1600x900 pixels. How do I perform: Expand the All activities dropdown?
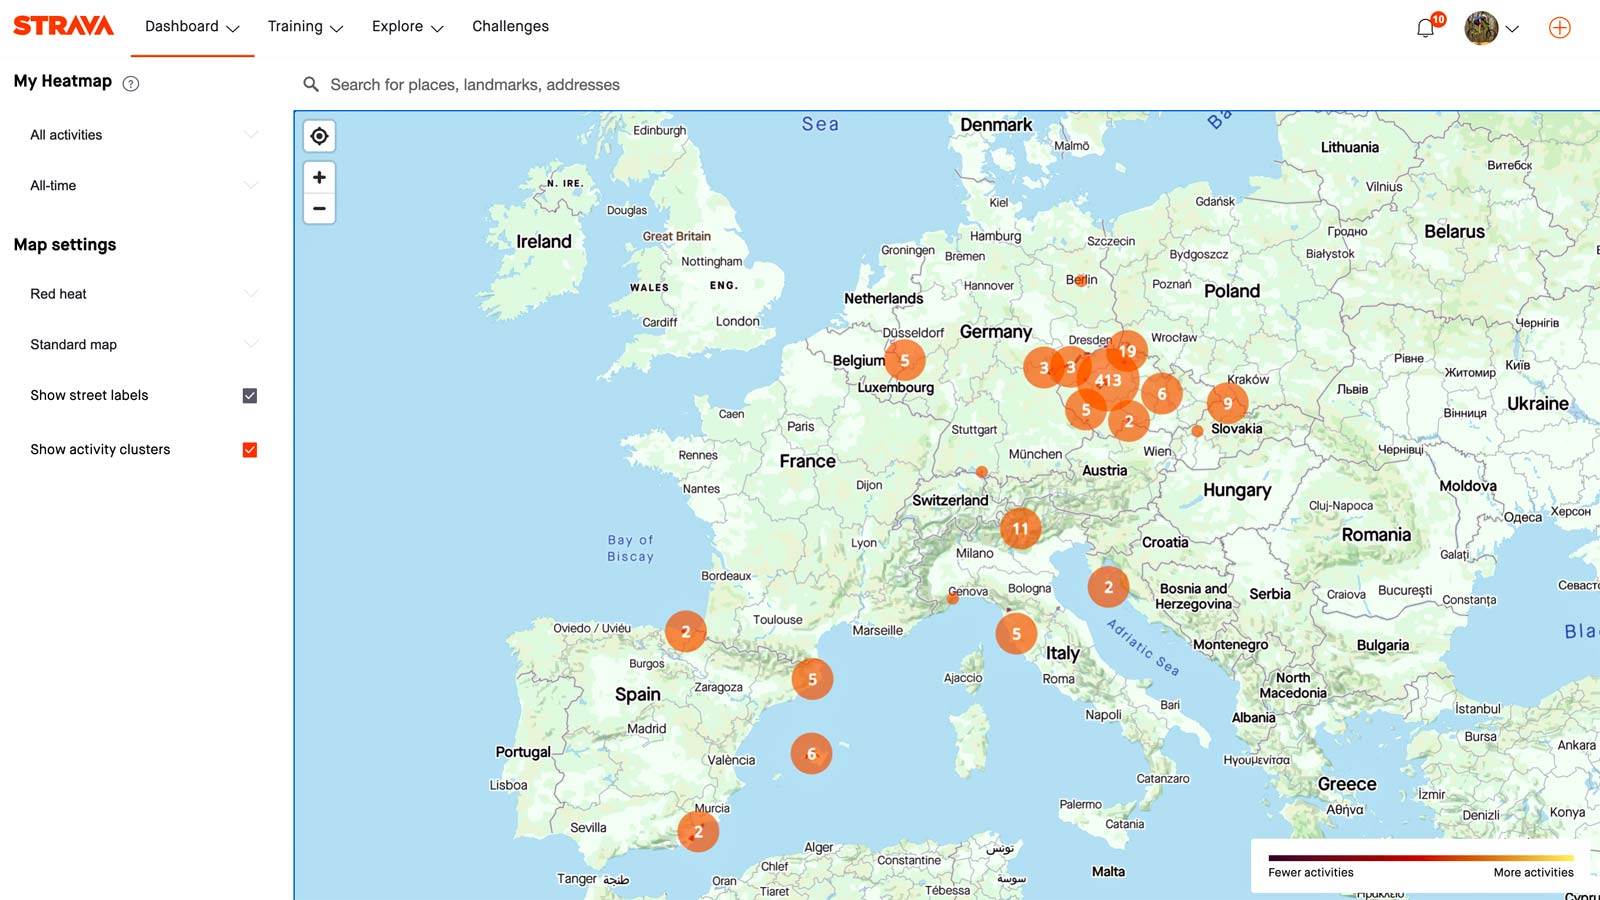pyautogui.click(x=143, y=135)
